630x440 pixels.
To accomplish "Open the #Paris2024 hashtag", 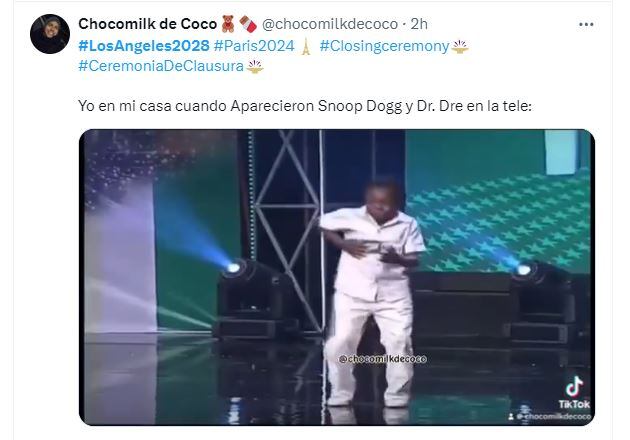I will click(x=254, y=46).
